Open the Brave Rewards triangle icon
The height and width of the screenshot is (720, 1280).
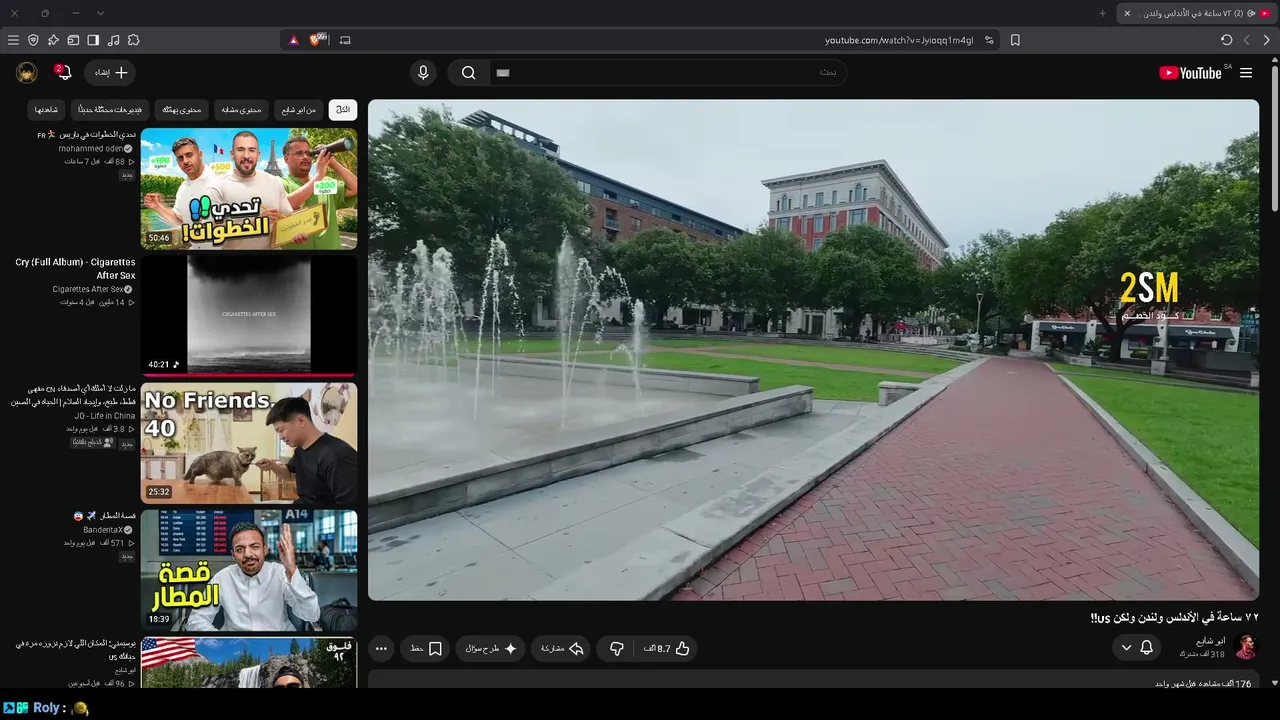293,40
